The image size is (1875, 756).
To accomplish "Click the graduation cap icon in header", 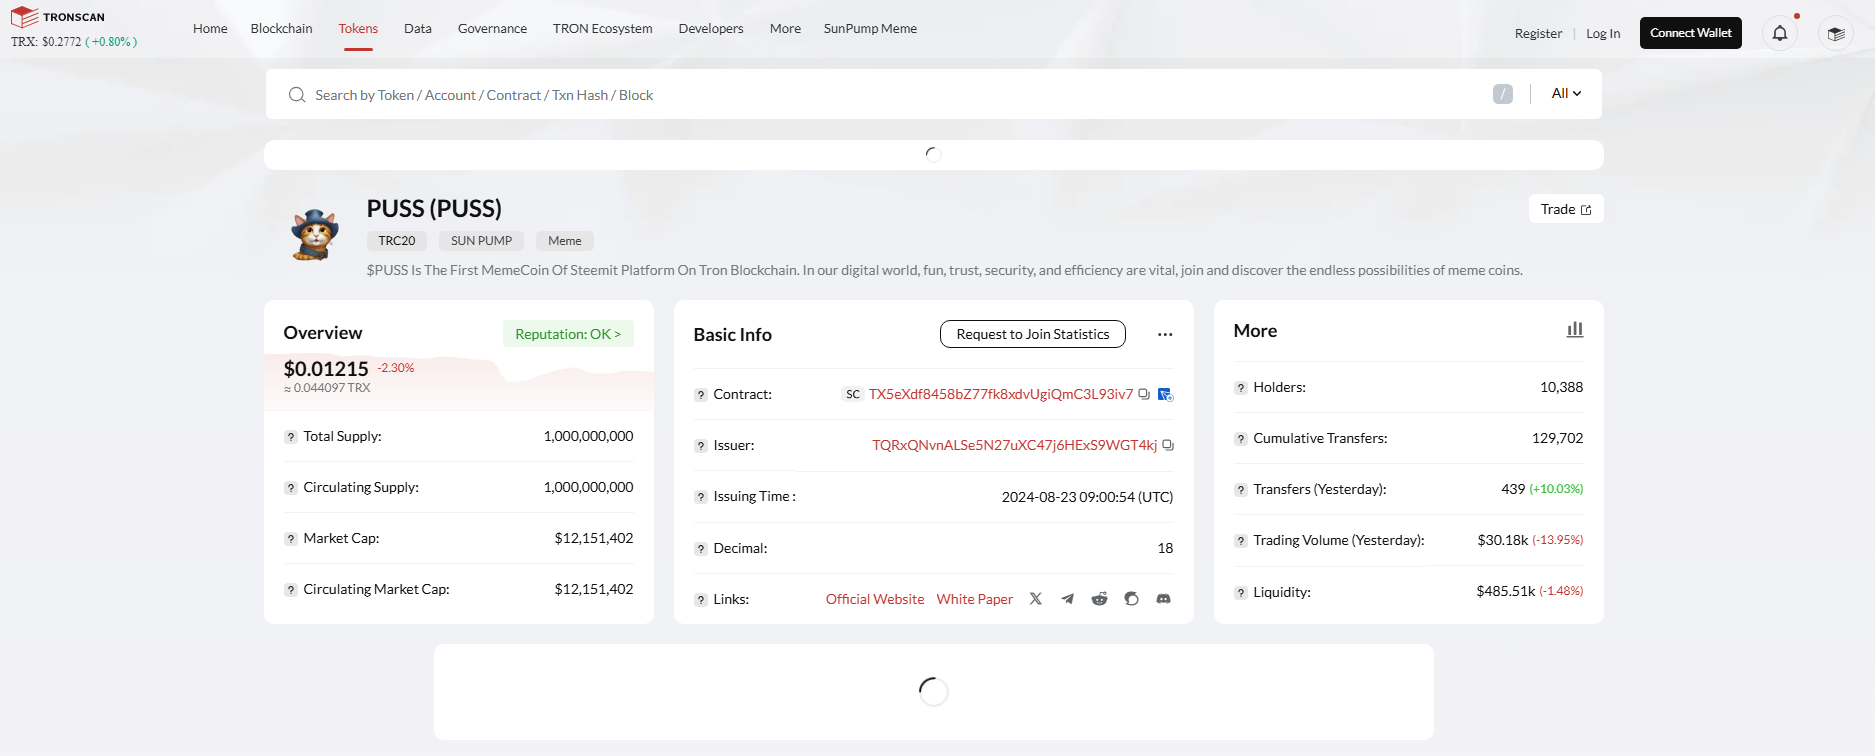I will point(1835,33).
